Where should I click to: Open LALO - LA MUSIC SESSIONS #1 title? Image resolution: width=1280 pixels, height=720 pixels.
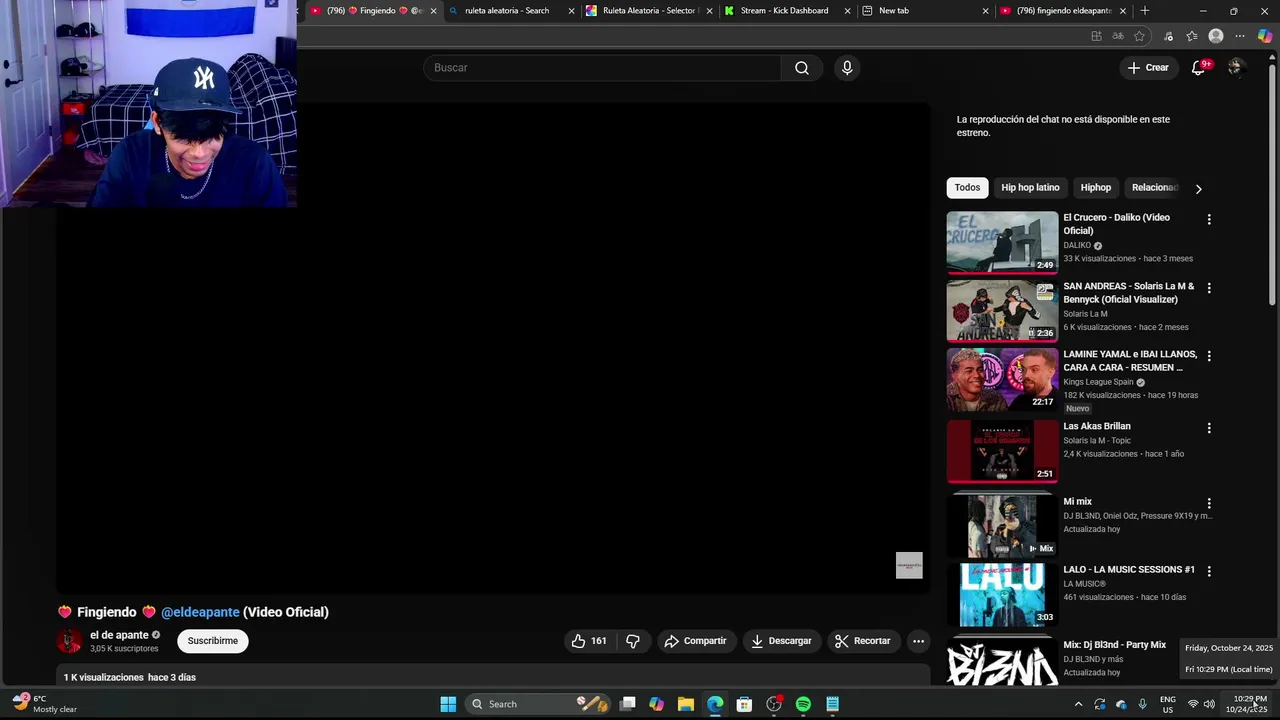tap(1129, 570)
